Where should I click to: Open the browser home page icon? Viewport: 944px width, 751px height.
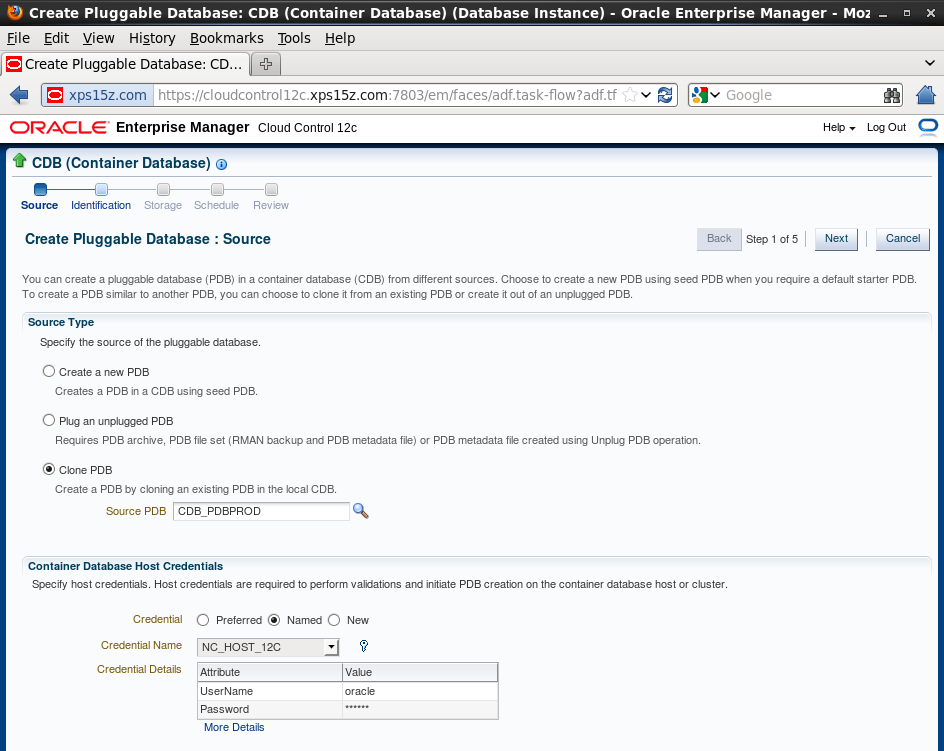[926, 95]
